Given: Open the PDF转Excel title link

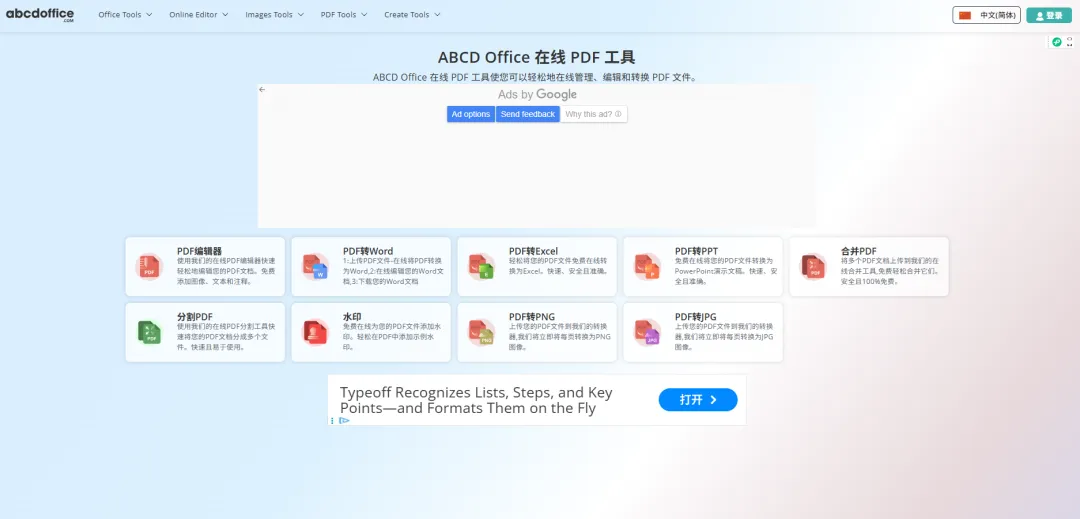Looking at the screenshot, I should 533,251.
